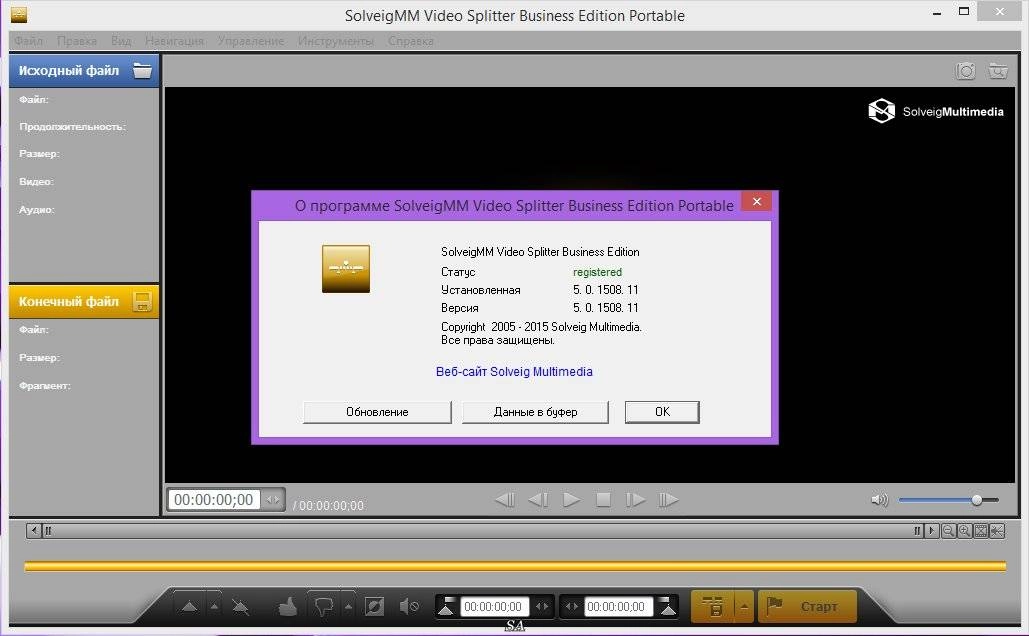Zoom in the timeline
Image resolution: width=1029 pixels, height=636 pixels.
[964, 531]
